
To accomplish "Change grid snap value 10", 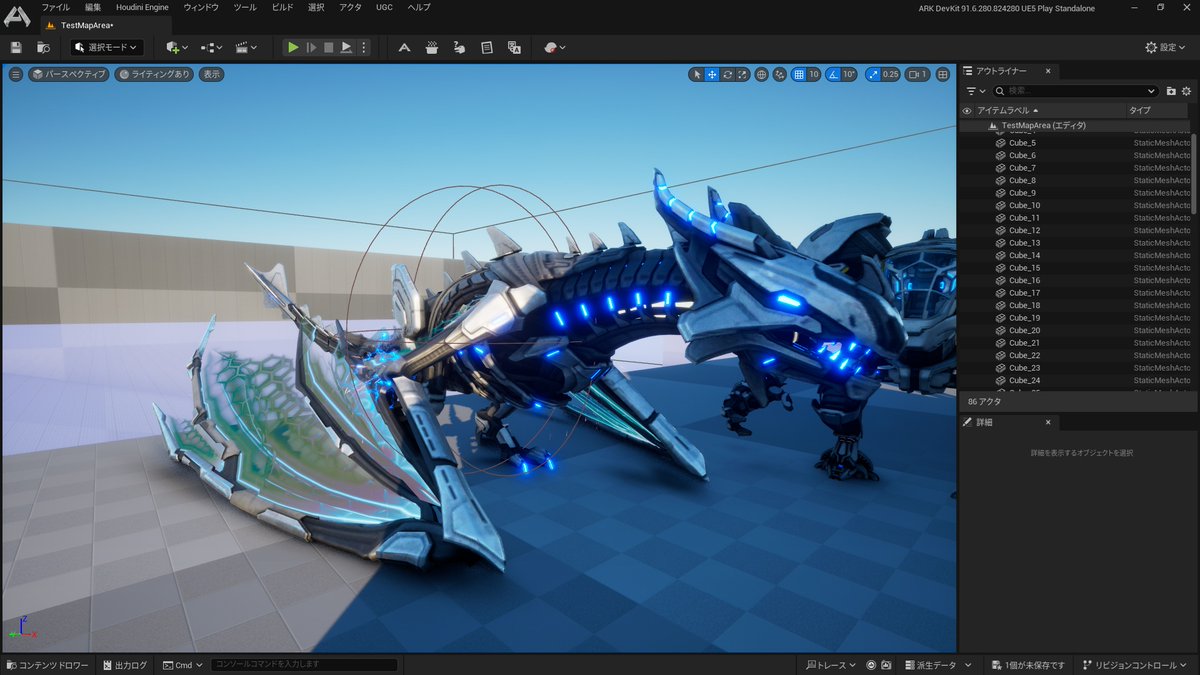I will pyautogui.click(x=814, y=74).
